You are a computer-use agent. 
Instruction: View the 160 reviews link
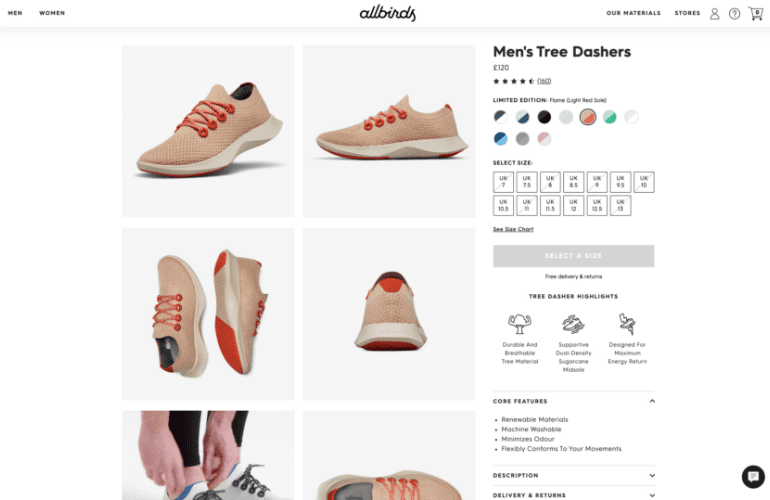pyautogui.click(x=544, y=81)
